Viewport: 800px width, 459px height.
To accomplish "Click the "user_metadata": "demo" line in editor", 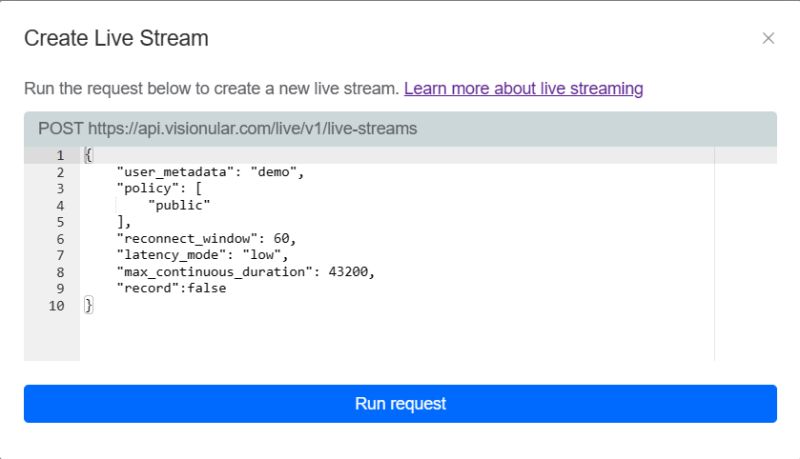I will 210,172.
